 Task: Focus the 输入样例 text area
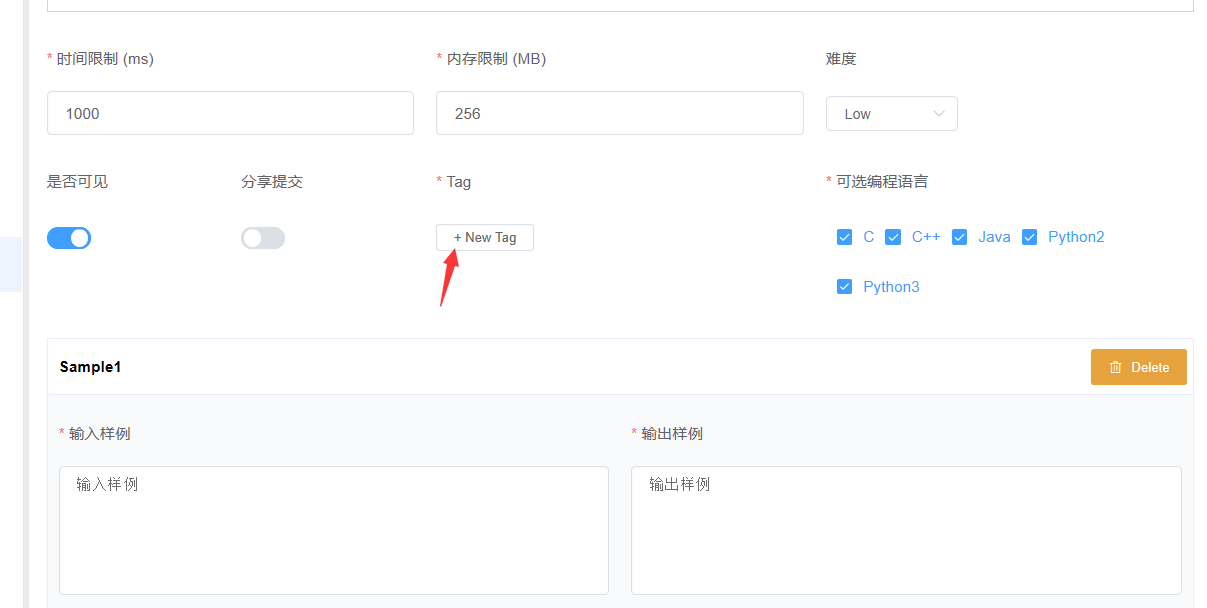(x=334, y=530)
